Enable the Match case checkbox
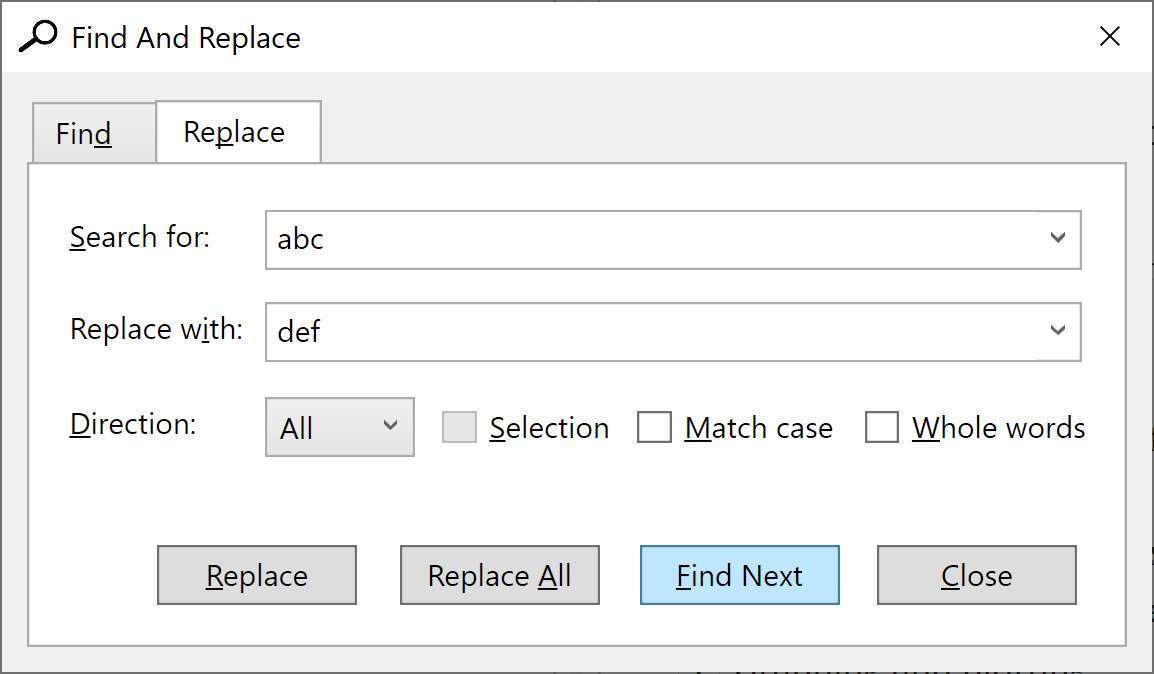1154x674 pixels. click(x=654, y=427)
